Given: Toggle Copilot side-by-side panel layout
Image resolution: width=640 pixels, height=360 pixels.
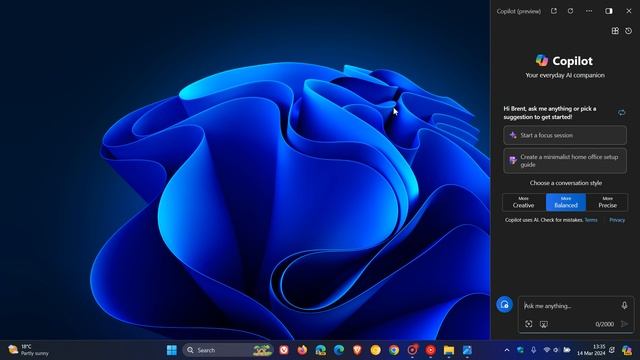Looking at the screenshot, I should tap(609, 11).
